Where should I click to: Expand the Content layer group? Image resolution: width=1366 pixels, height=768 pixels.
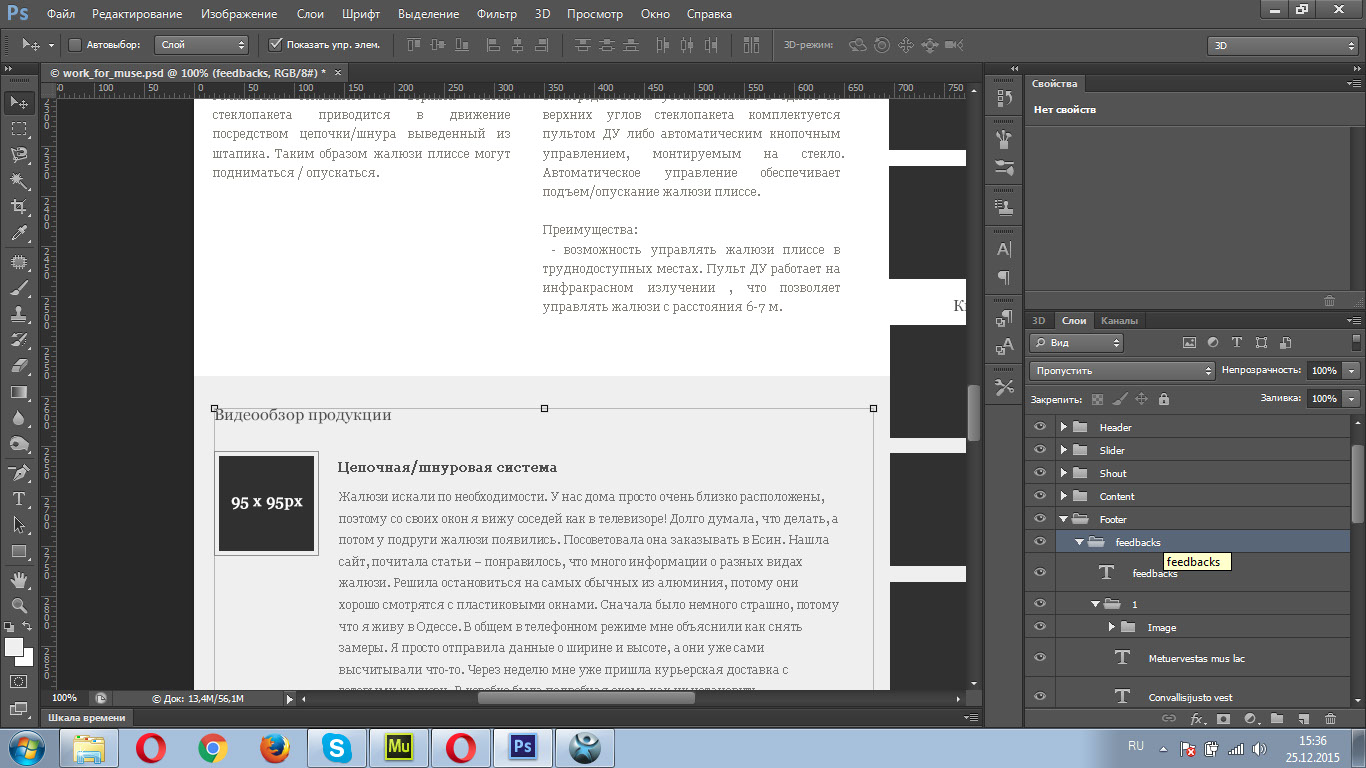point(1064,496)
